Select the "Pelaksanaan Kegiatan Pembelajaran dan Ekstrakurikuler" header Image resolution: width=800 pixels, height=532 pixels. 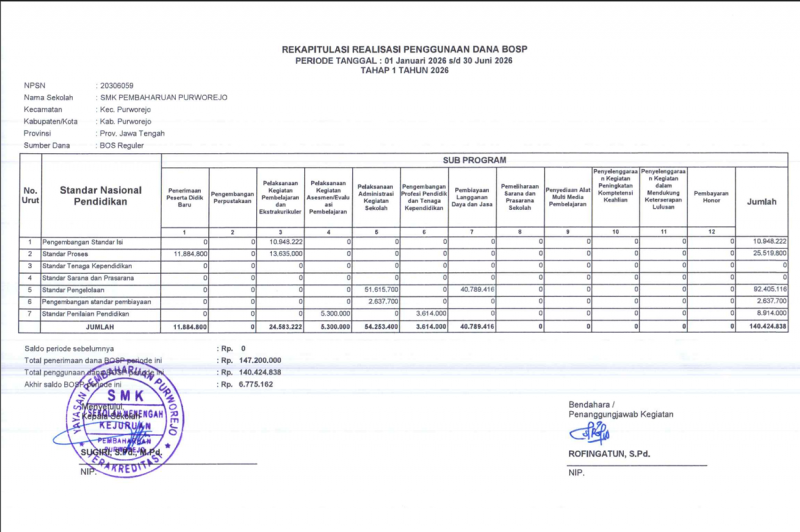click(280, 197)
